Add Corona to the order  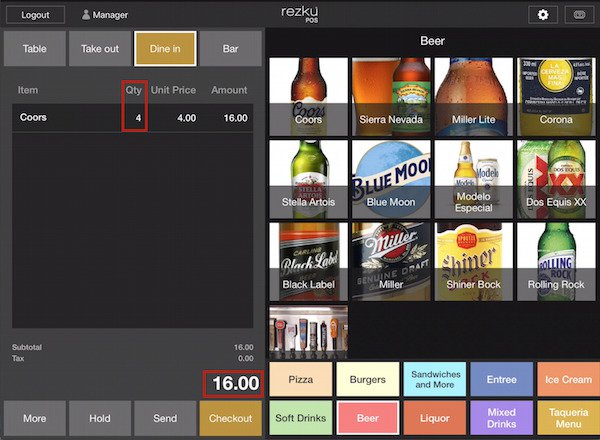point(556,97)
